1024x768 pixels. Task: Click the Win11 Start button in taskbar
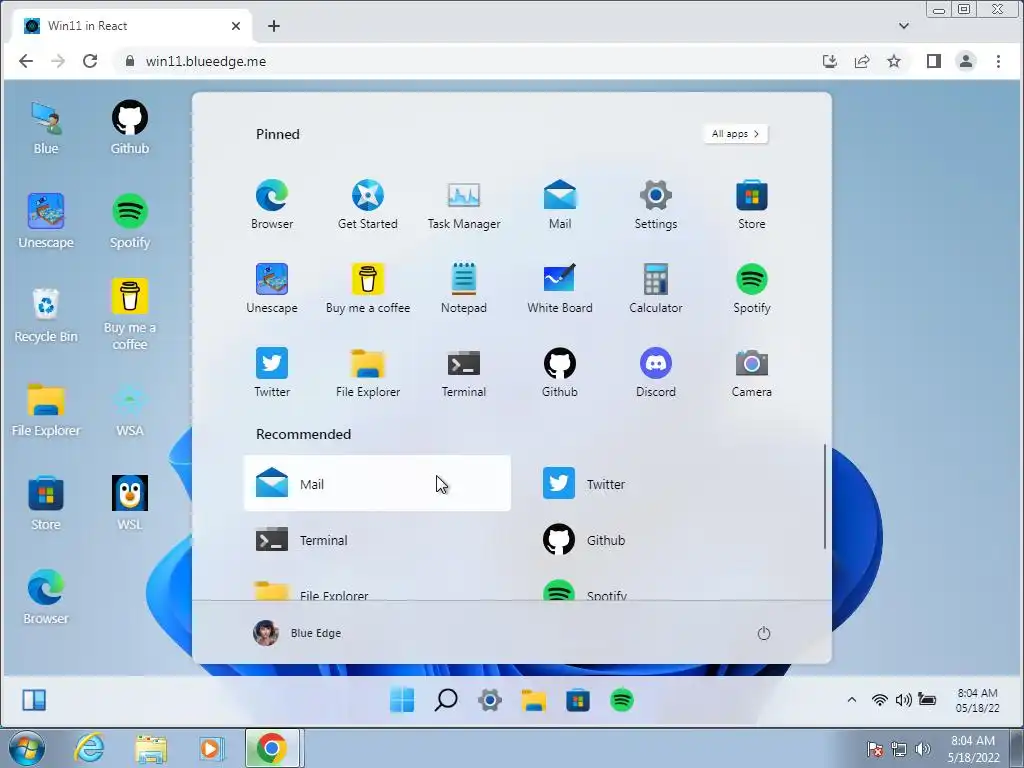pos(402,701)
